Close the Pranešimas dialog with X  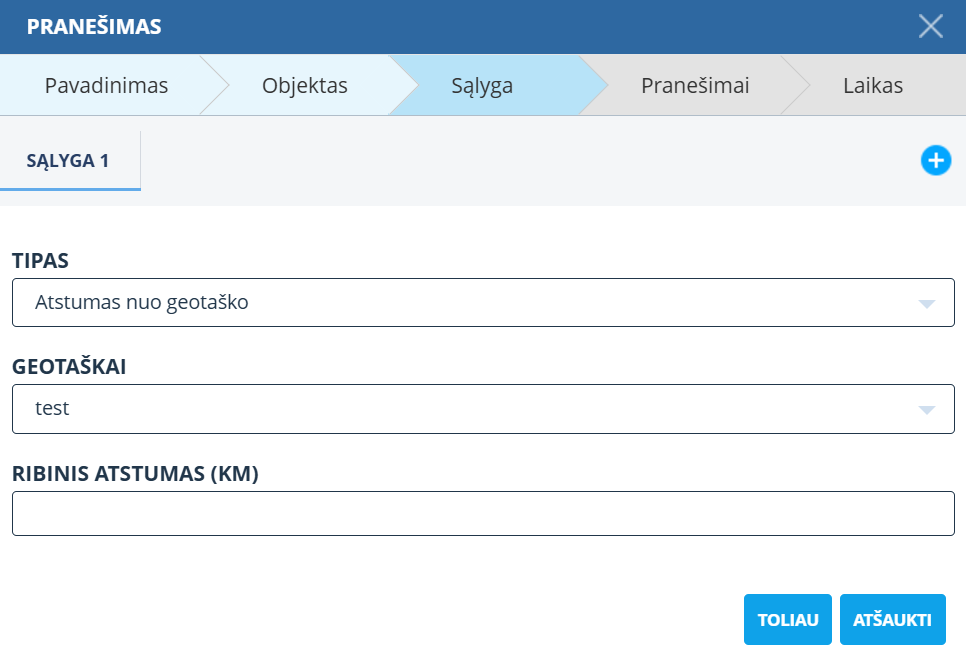[930, 27]
